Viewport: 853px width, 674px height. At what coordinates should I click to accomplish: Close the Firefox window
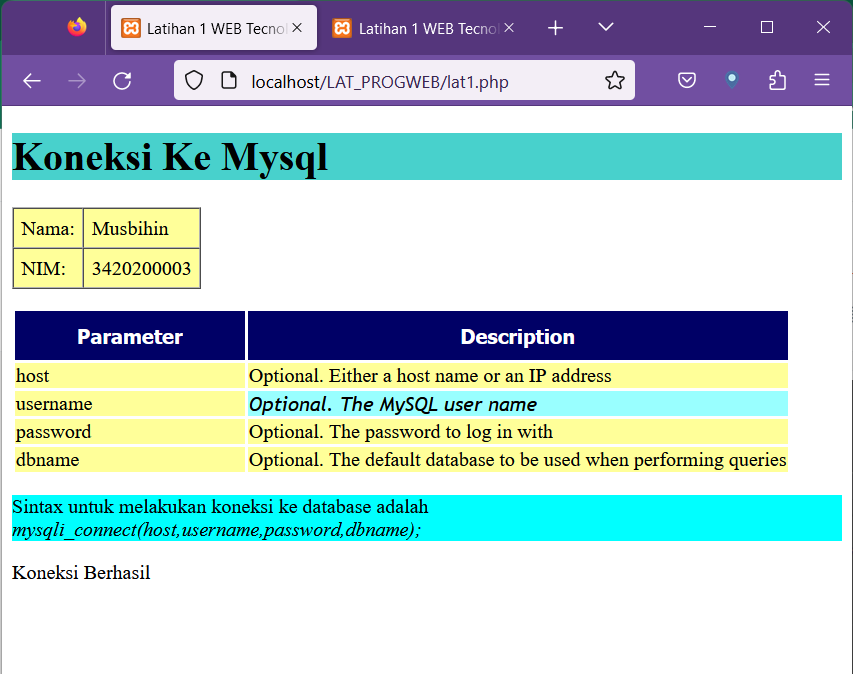(823, 27)
